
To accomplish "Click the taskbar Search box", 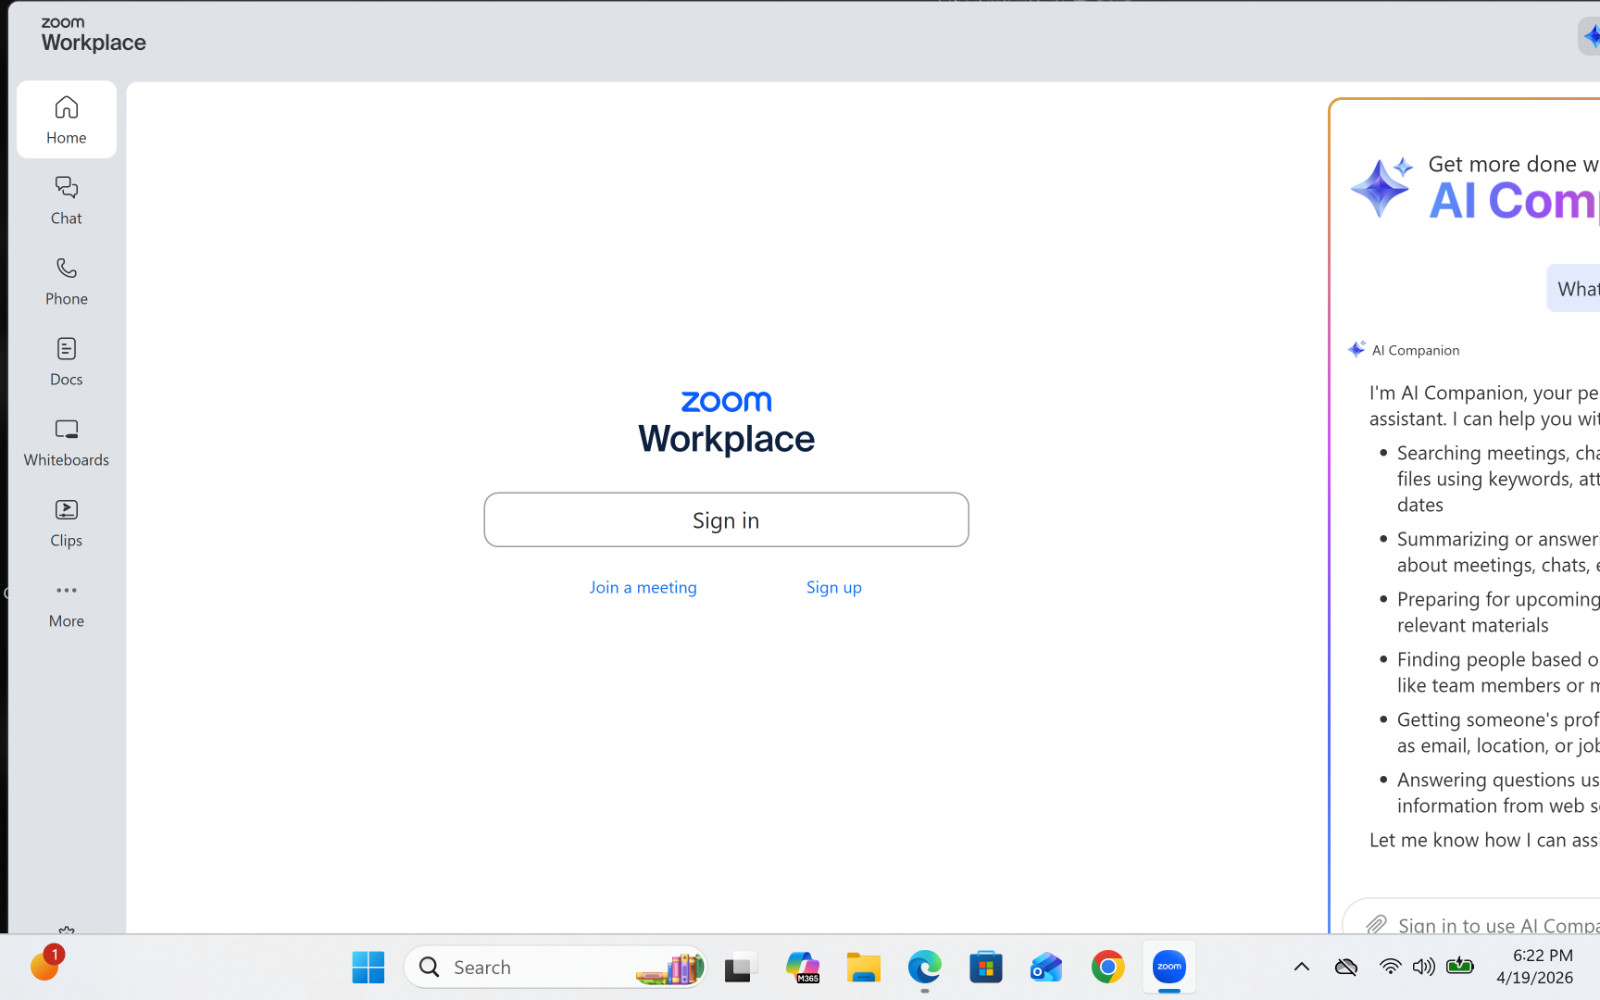I will [x=556, y=967].
